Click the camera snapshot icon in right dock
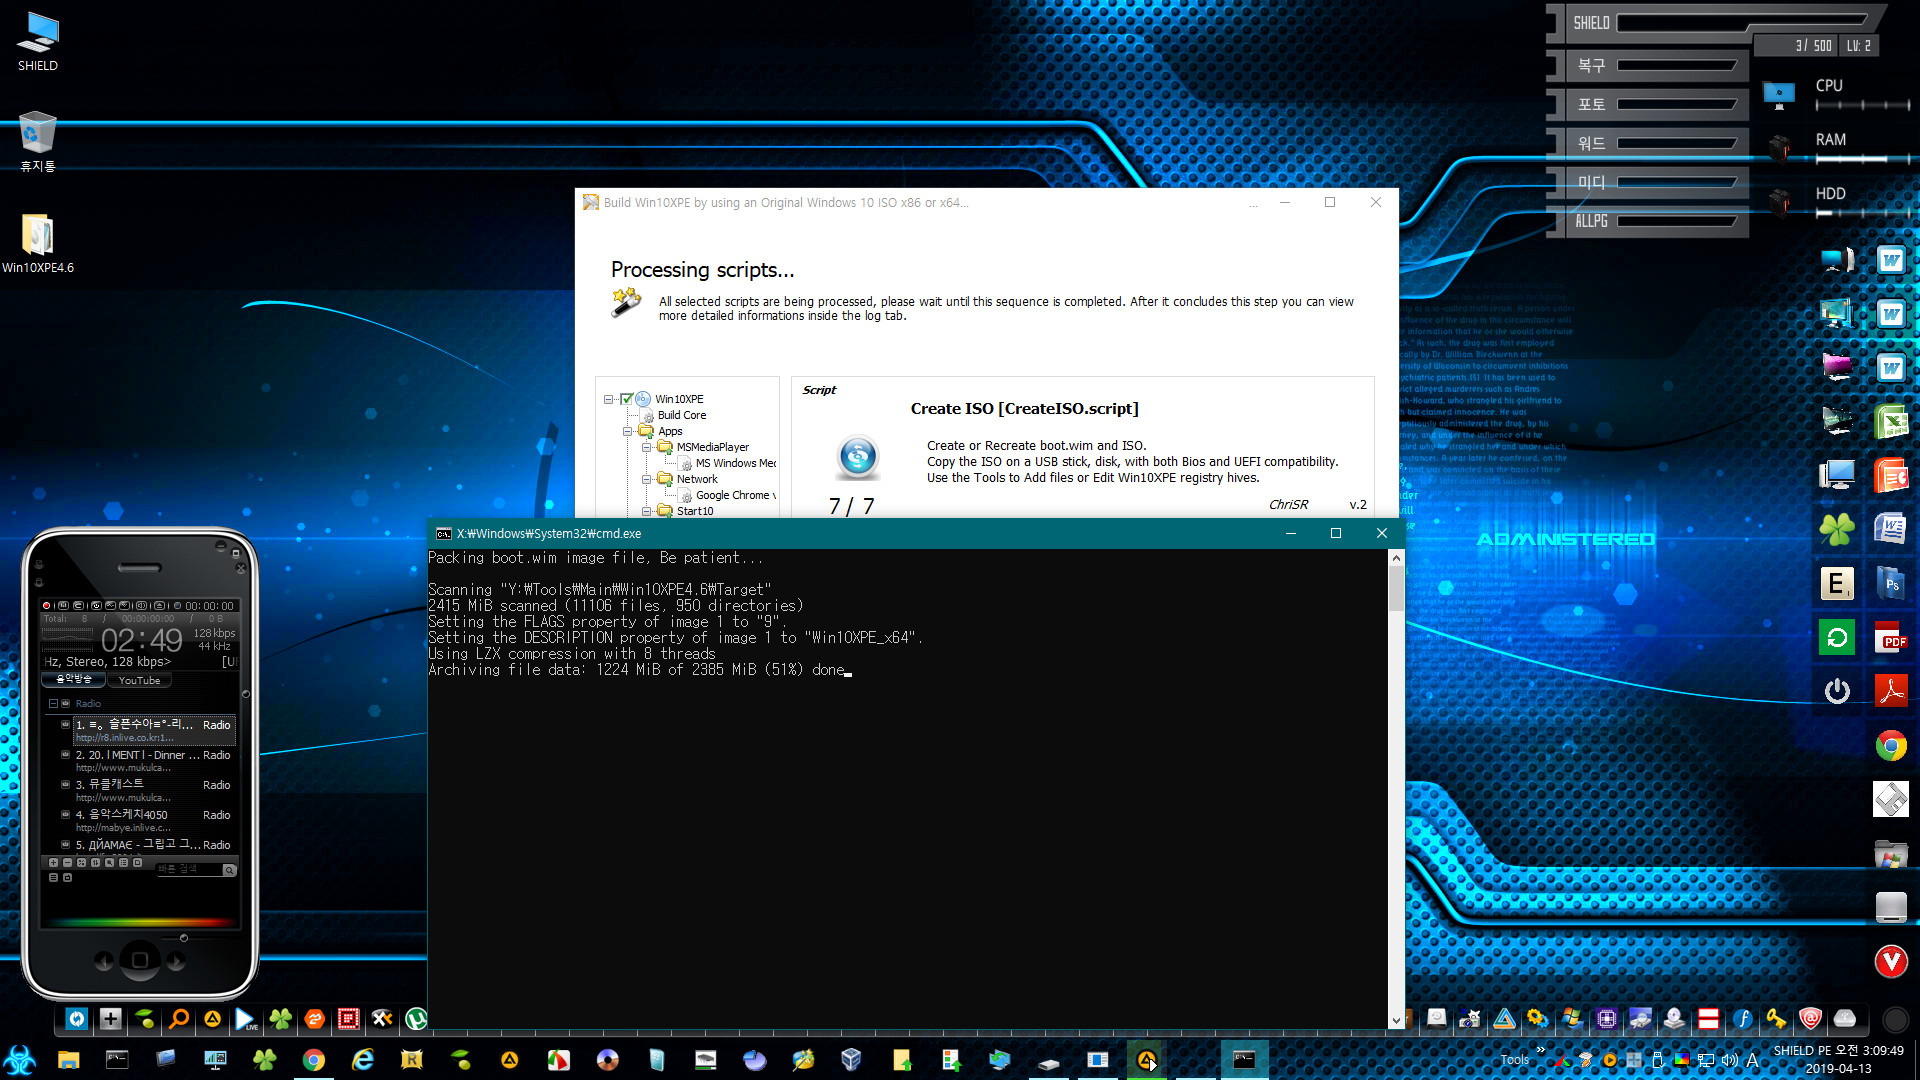The height and width of the screenshot is (1080, 1920). click(1470, 1019)
